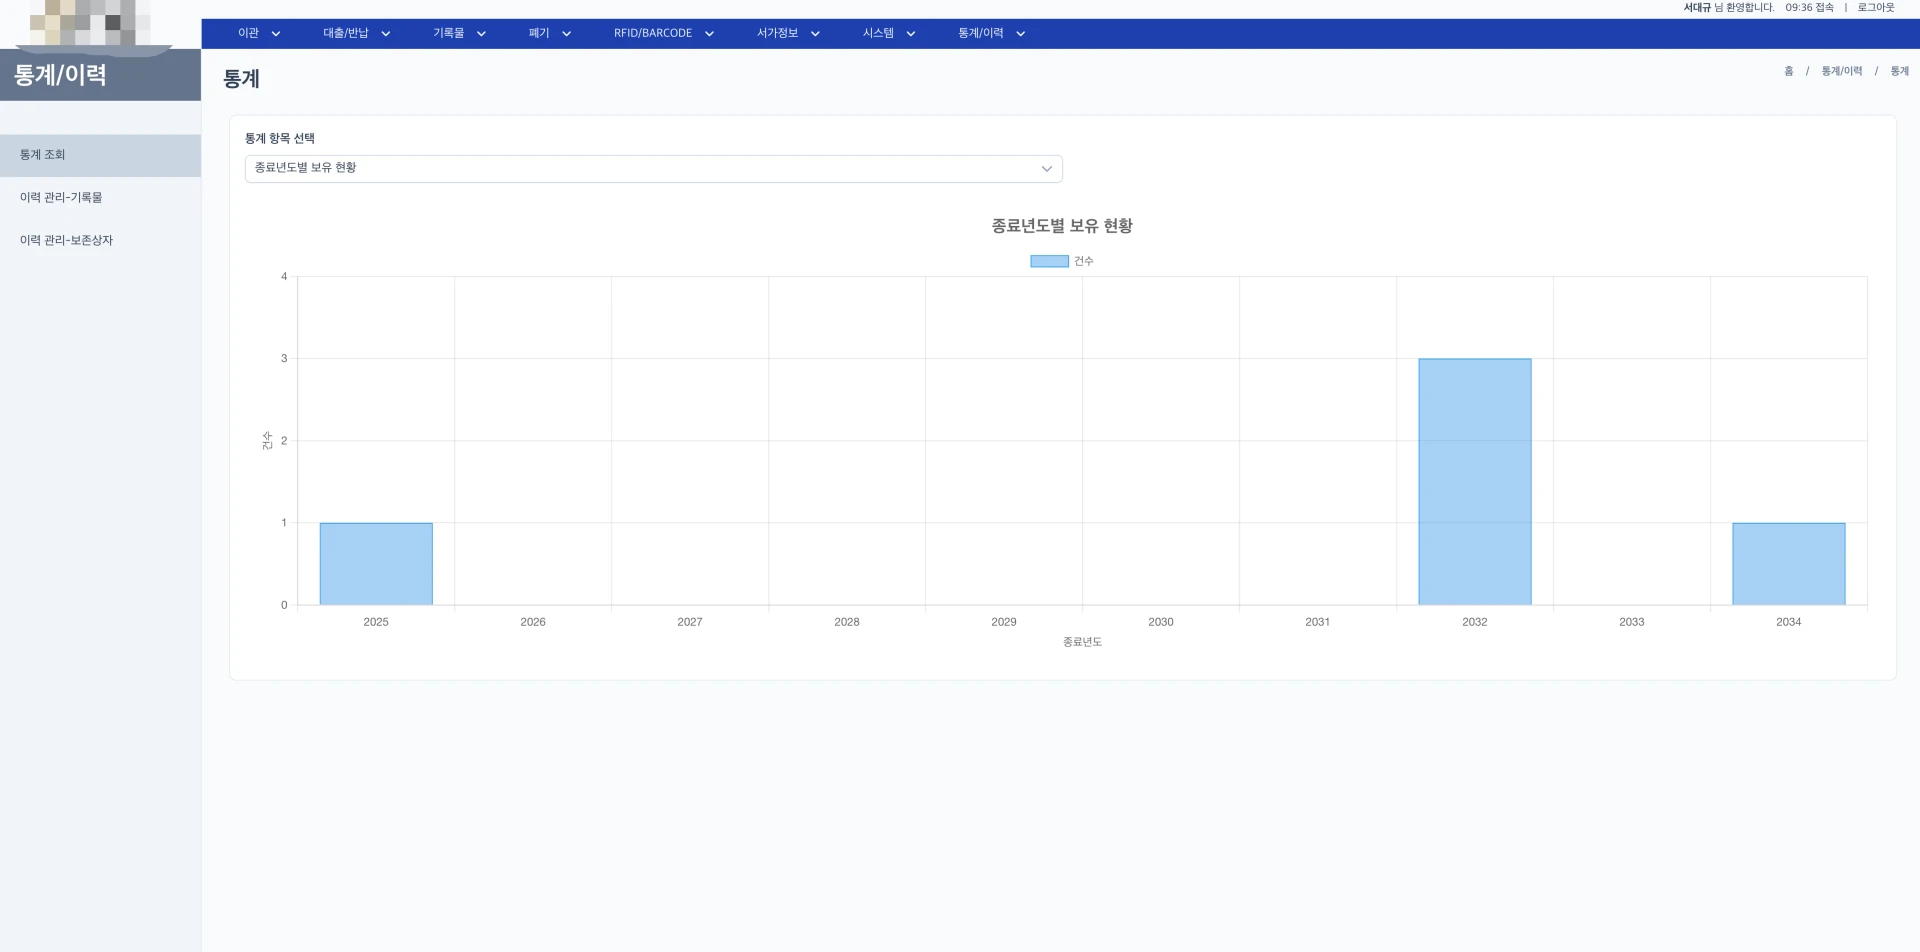Select the 2034 chart bar
1920x952 pixels.
click(1788, 564)
